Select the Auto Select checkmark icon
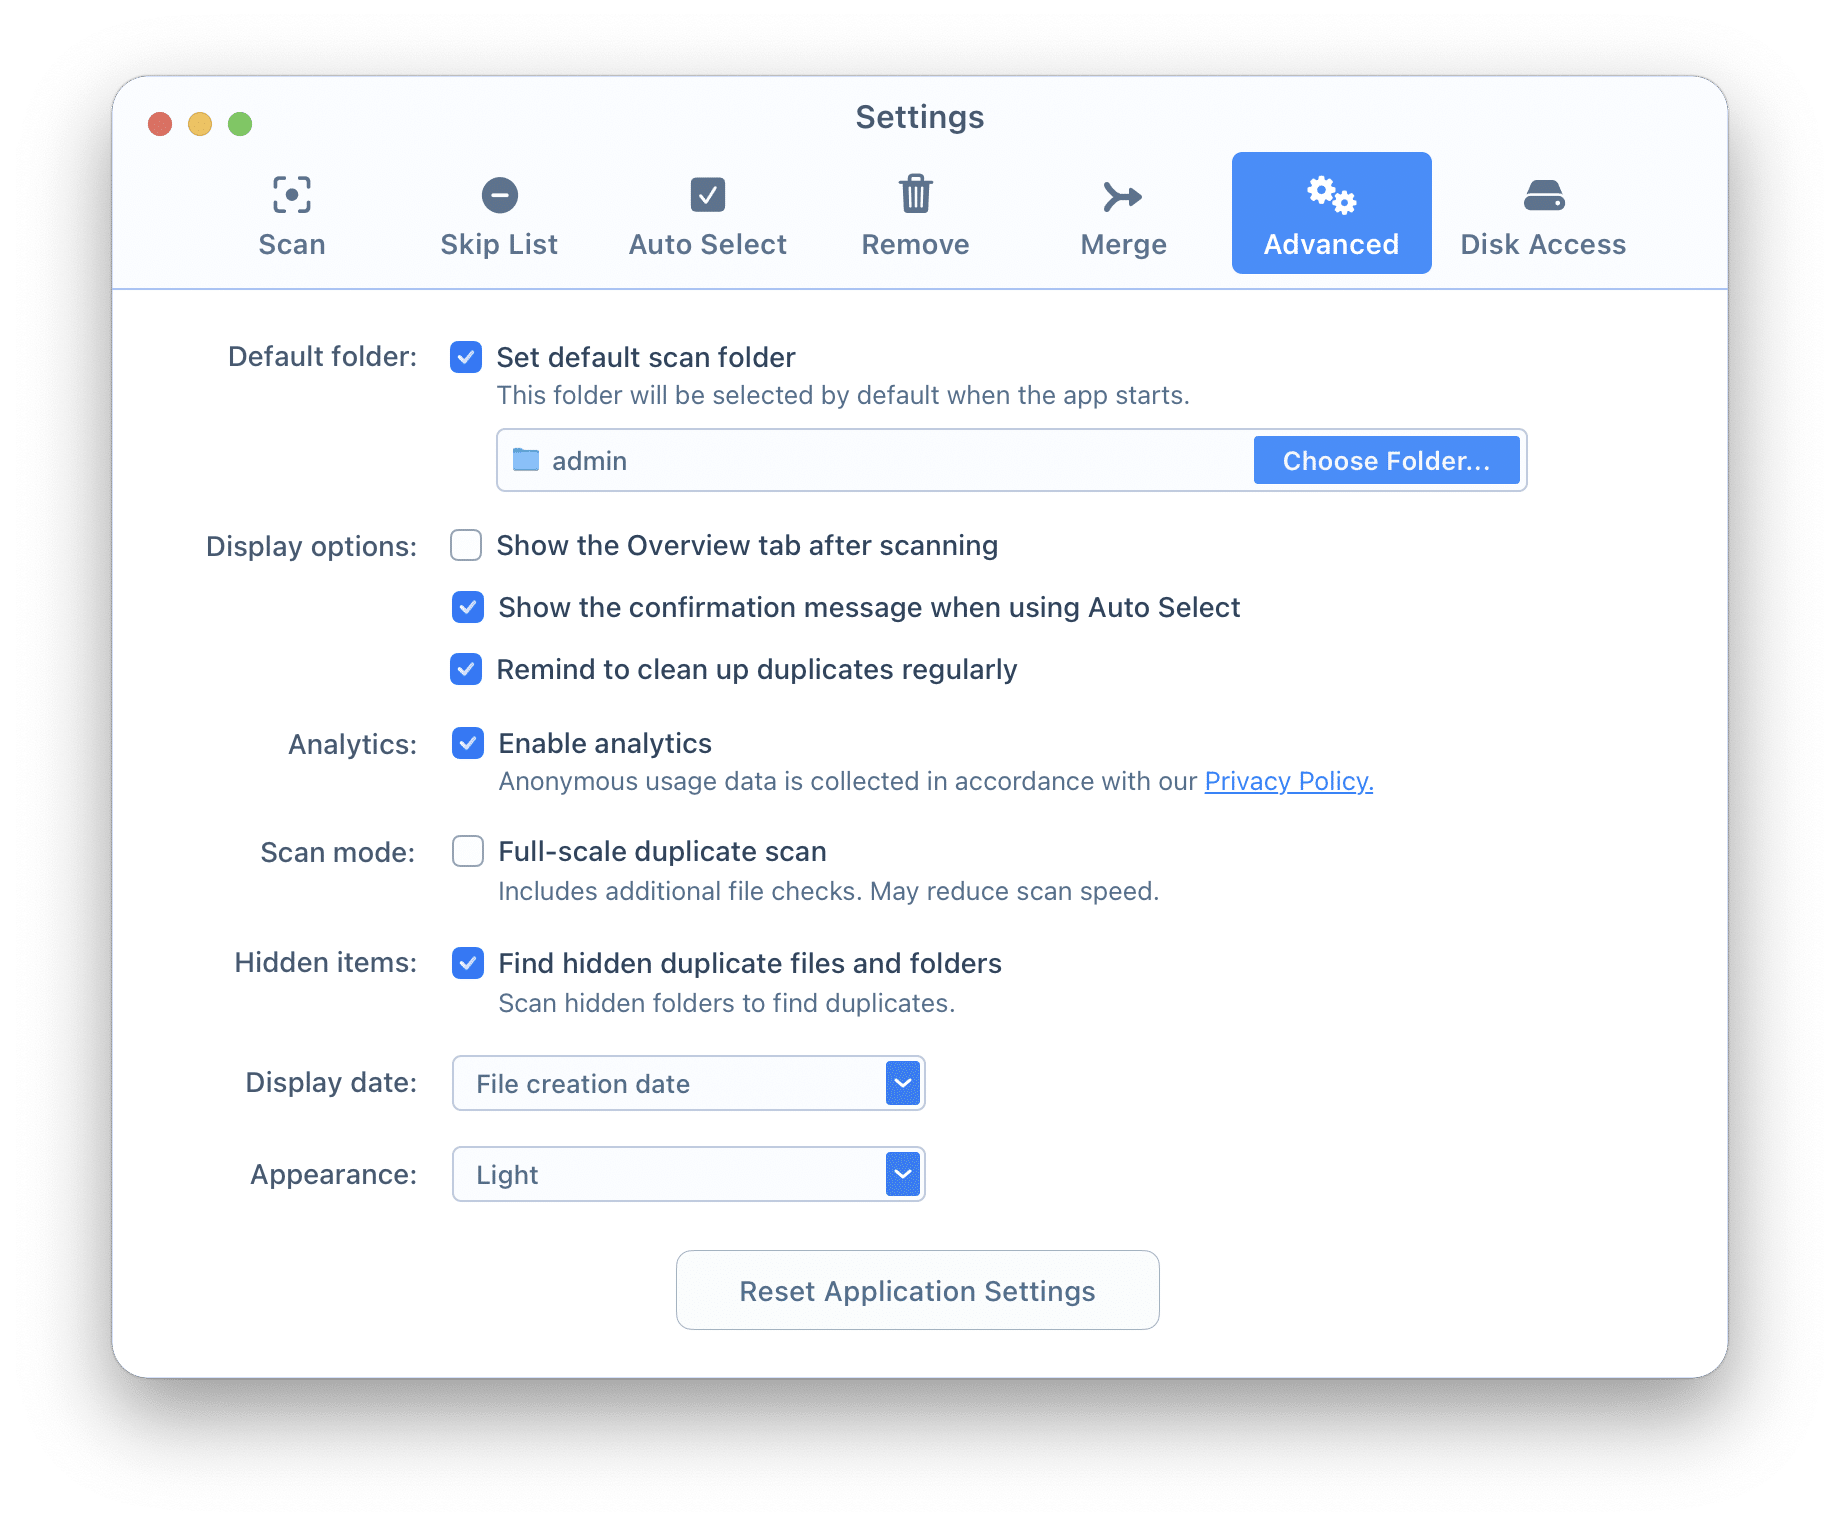The height and width of the screenshot is (1526, 1840). 707,195
